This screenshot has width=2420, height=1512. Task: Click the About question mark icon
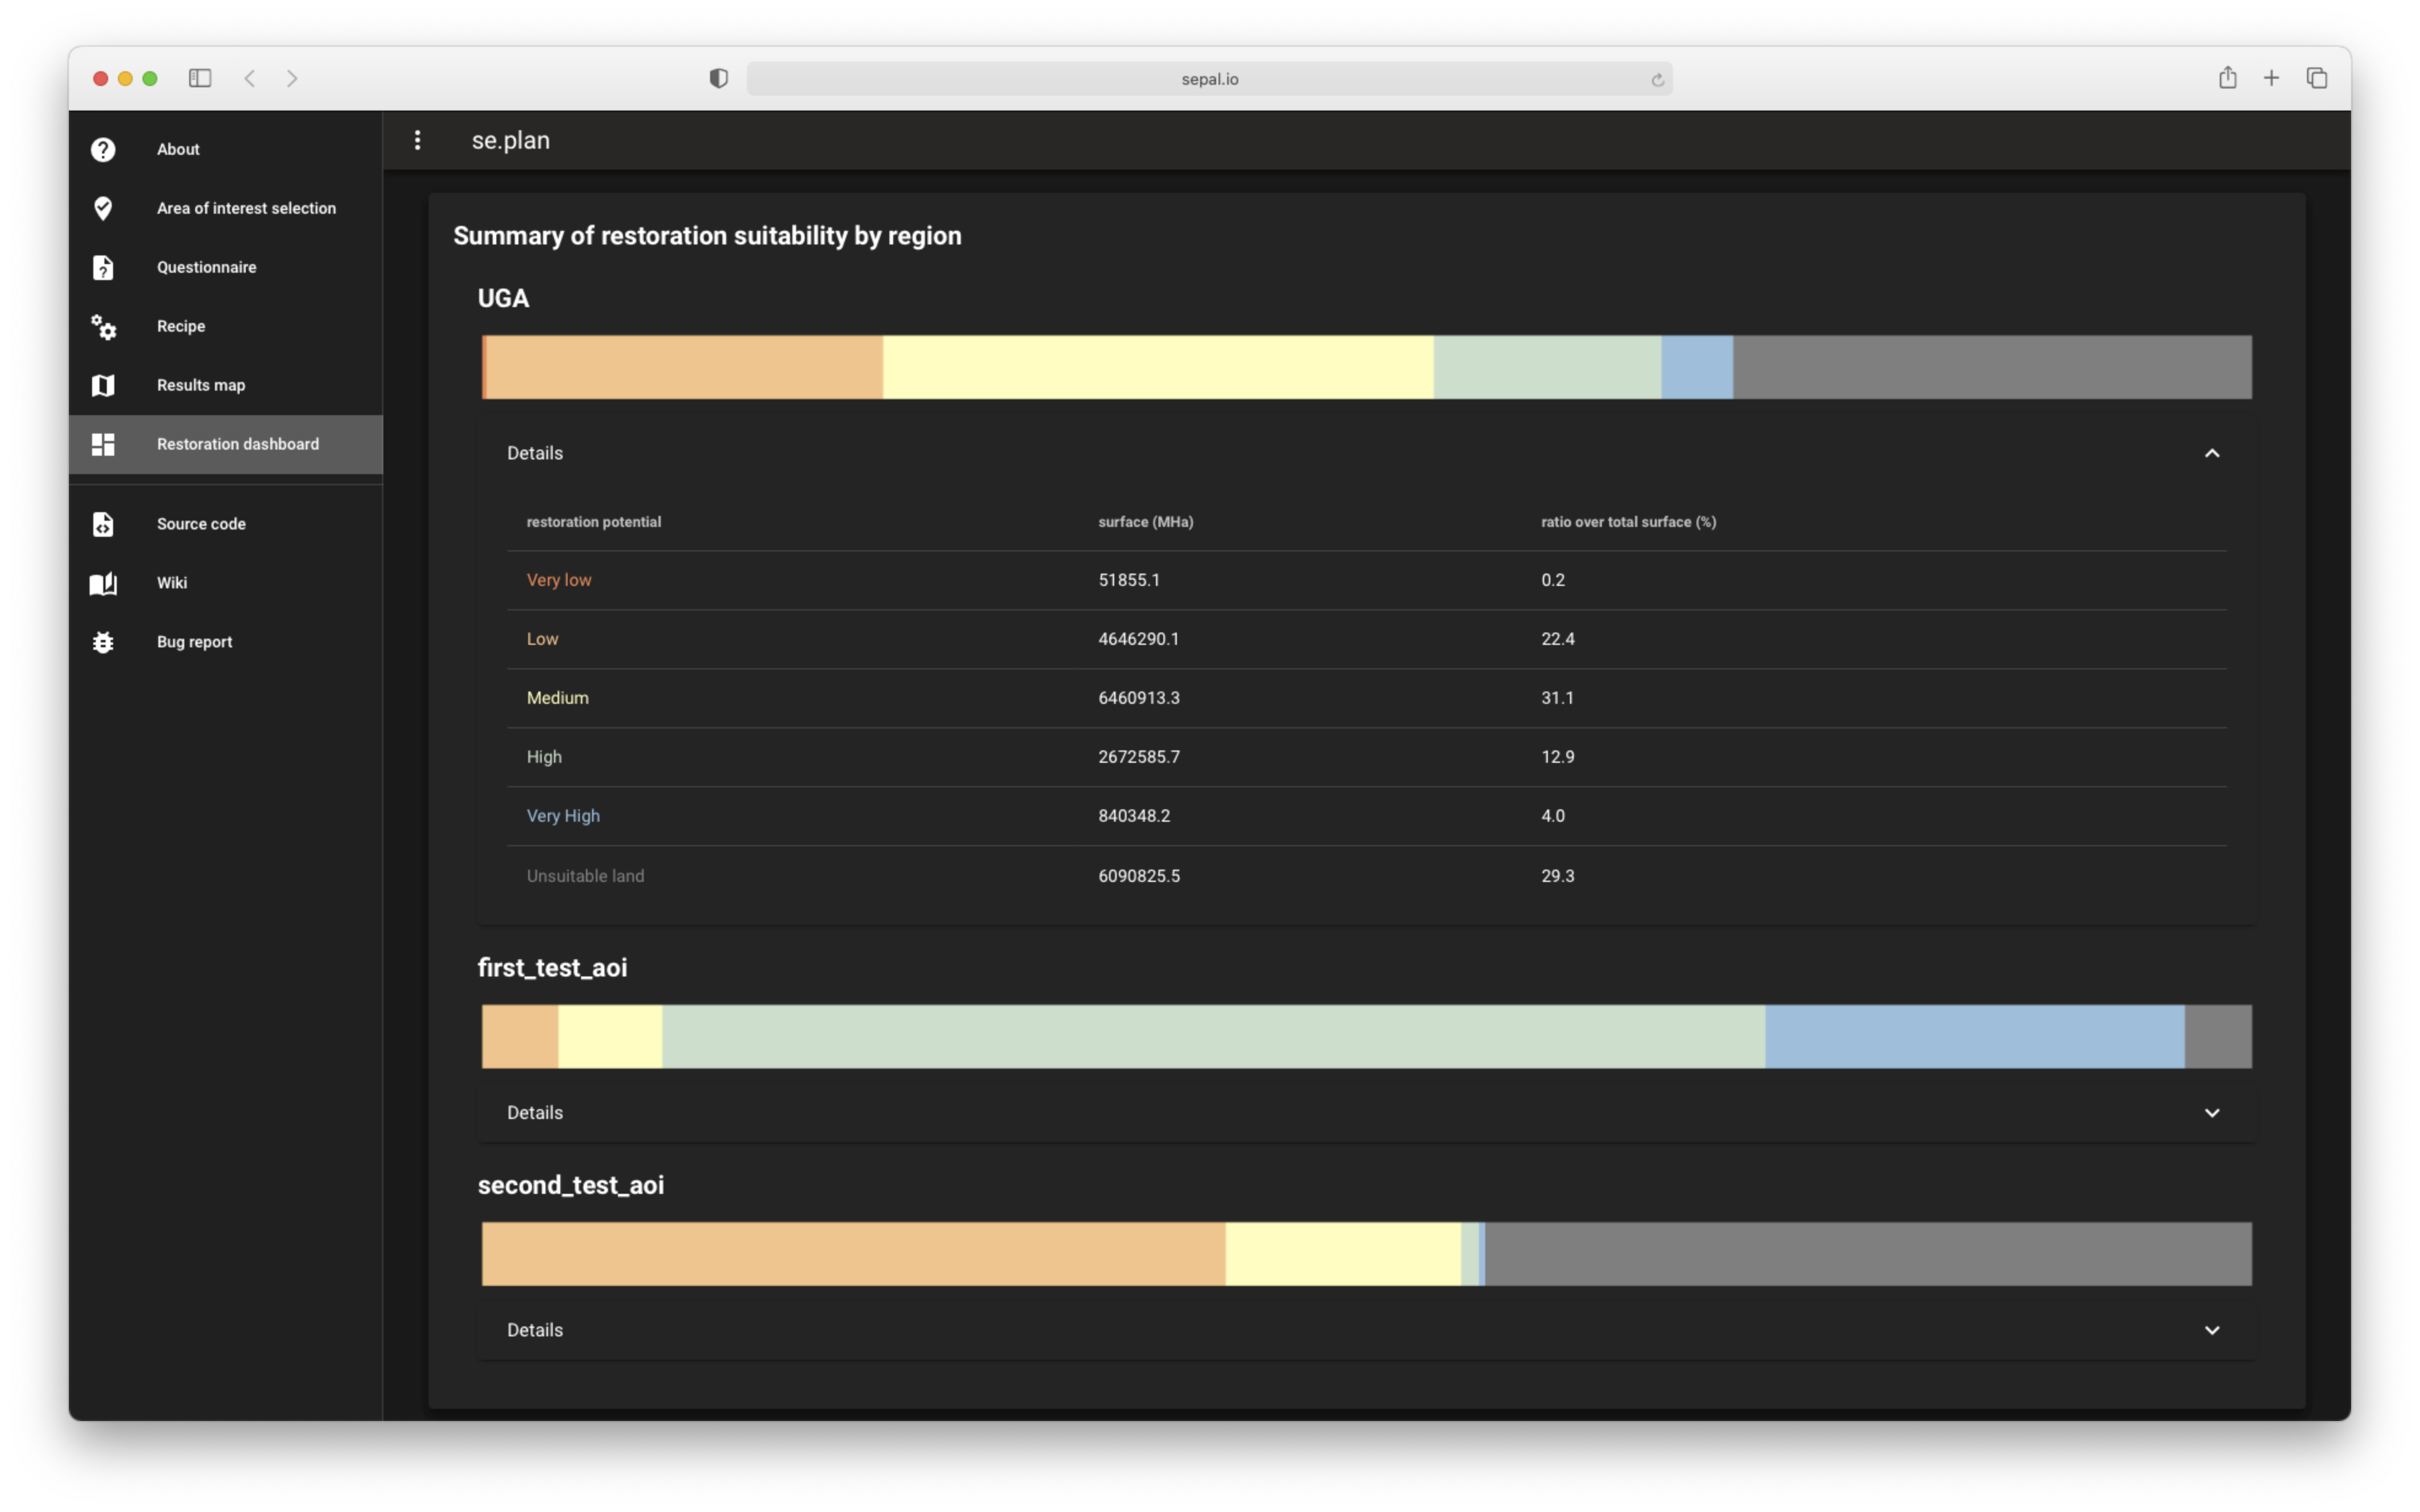(x=103, y=149)
